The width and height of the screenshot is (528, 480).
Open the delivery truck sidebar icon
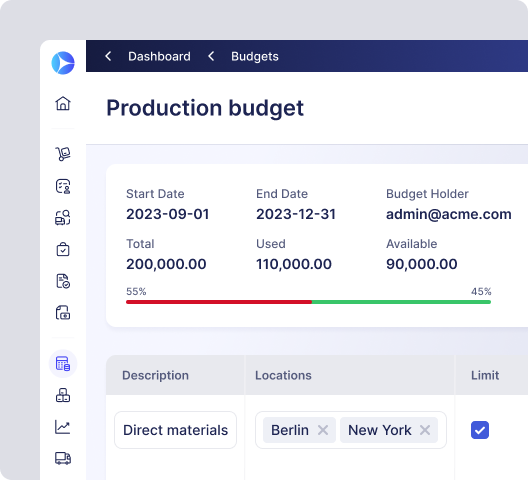(63, 458)
